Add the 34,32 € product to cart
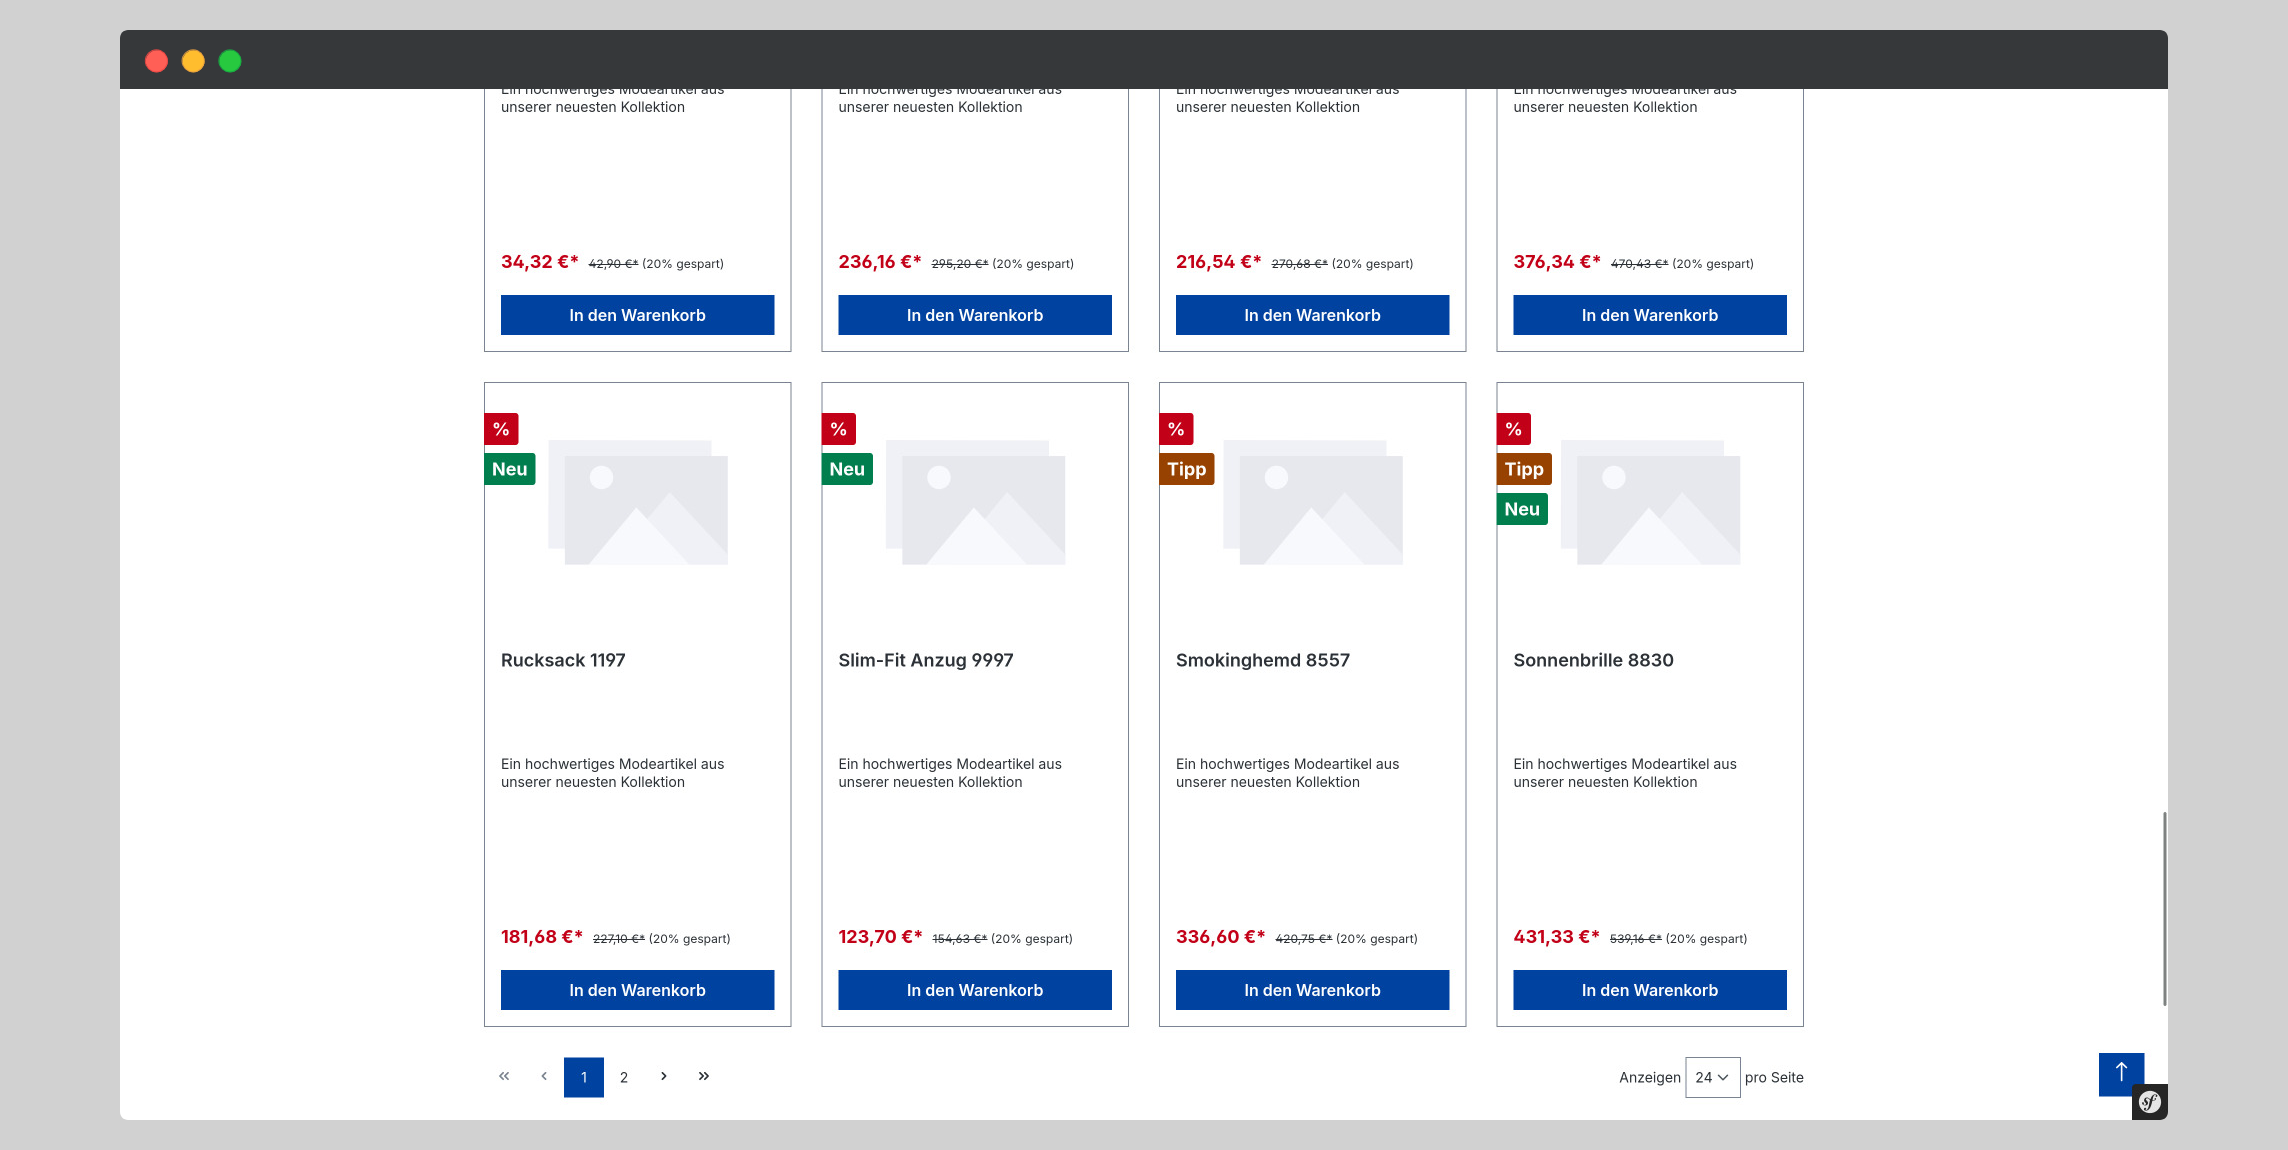 point(638,315)
